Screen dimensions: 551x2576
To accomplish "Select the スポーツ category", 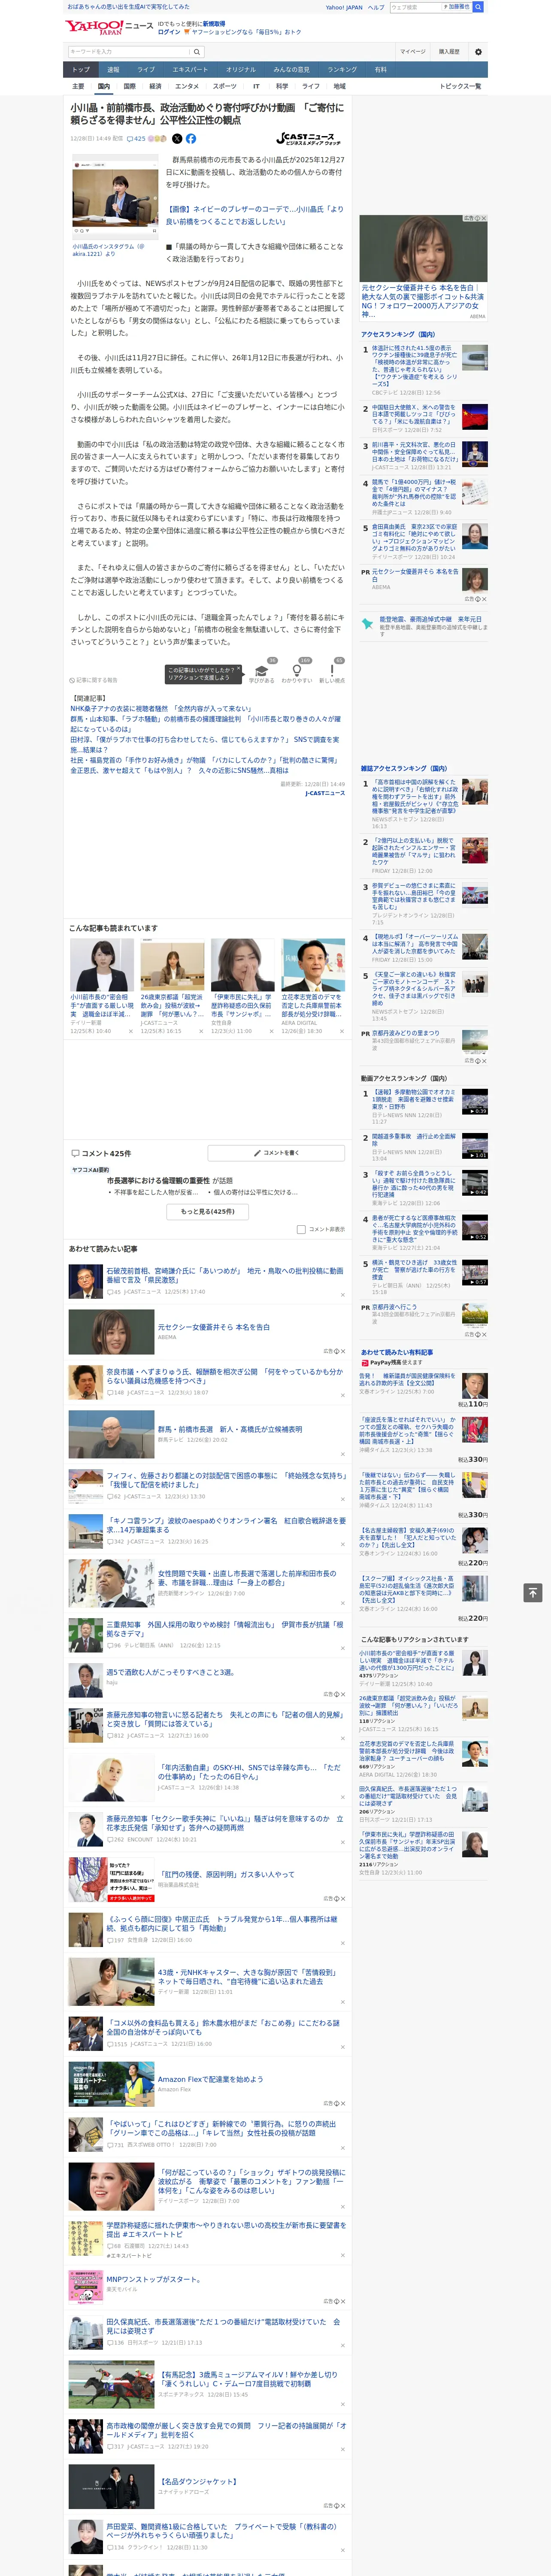I will tap(225, 86).
